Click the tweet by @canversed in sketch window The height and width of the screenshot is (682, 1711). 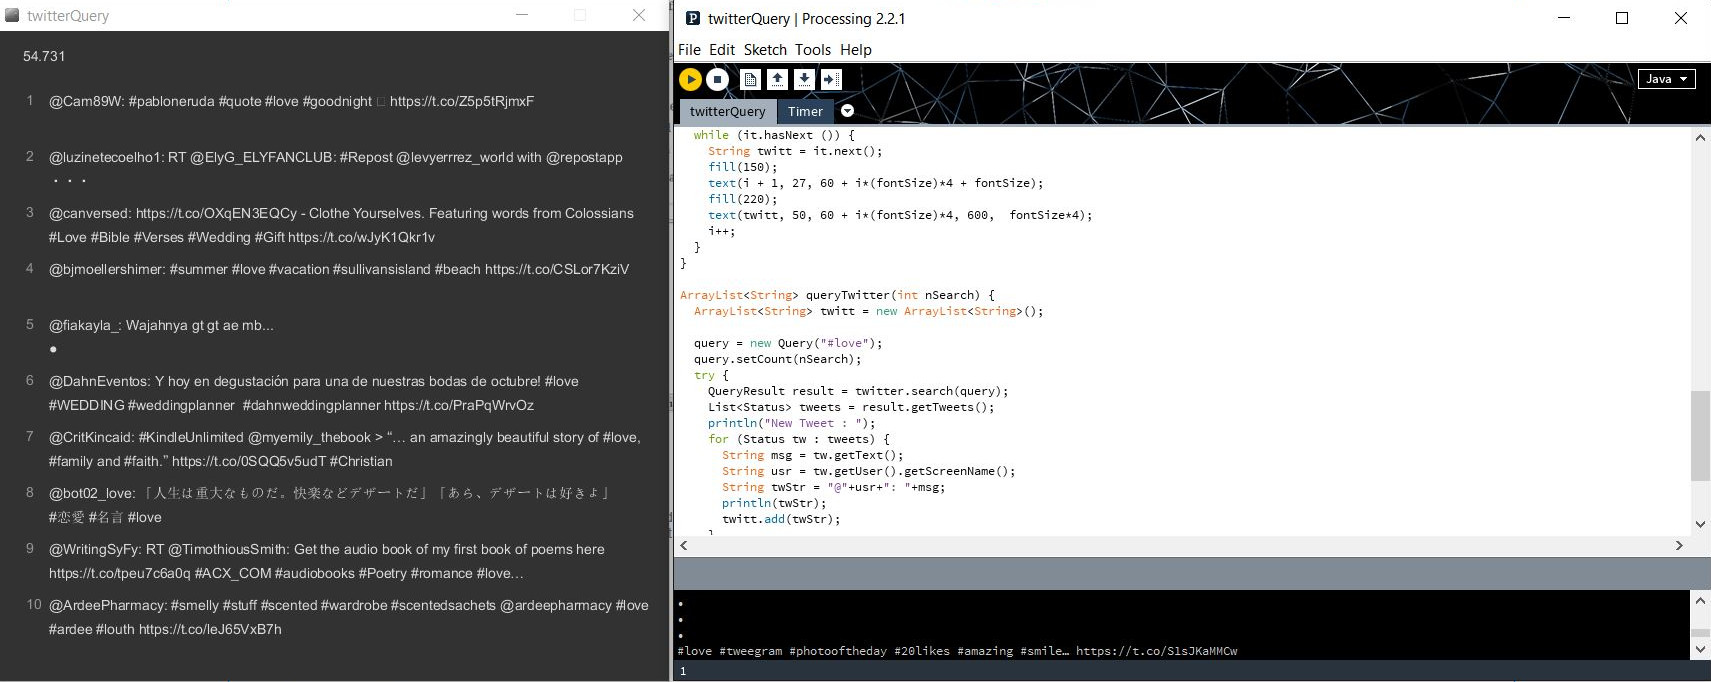341,225
